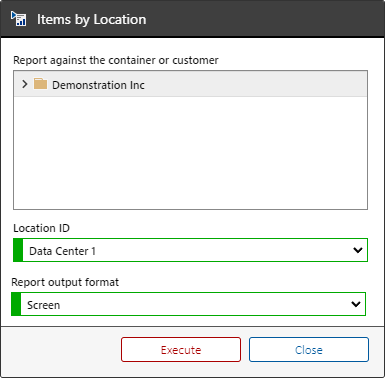Click the green indicator beside Data Center 1
The image size is (385, 378).
(18, 250)
